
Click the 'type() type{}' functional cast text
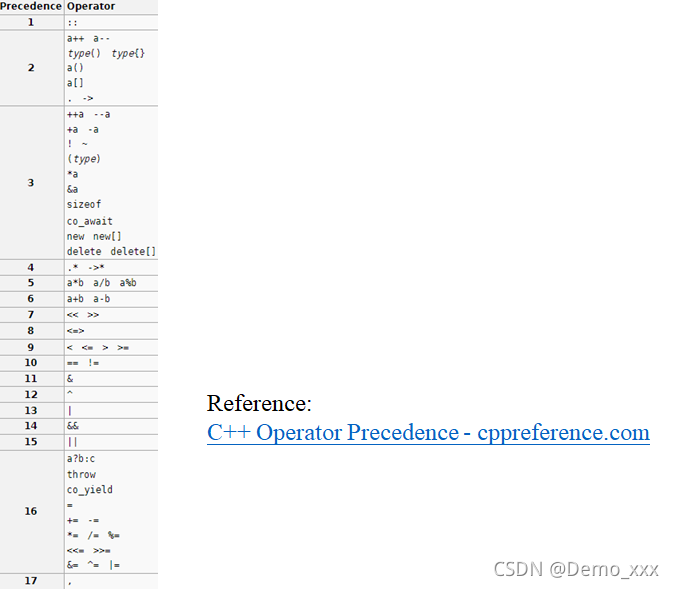coord(106,53)
